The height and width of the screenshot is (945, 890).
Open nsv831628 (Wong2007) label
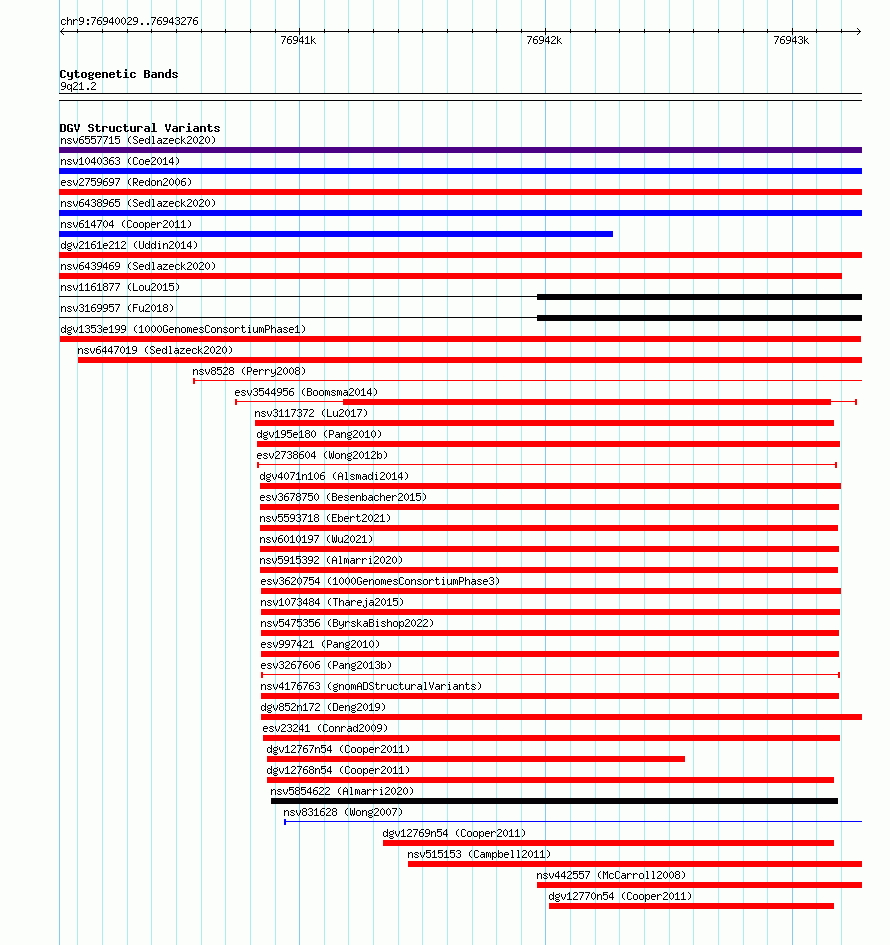point(343,813)
